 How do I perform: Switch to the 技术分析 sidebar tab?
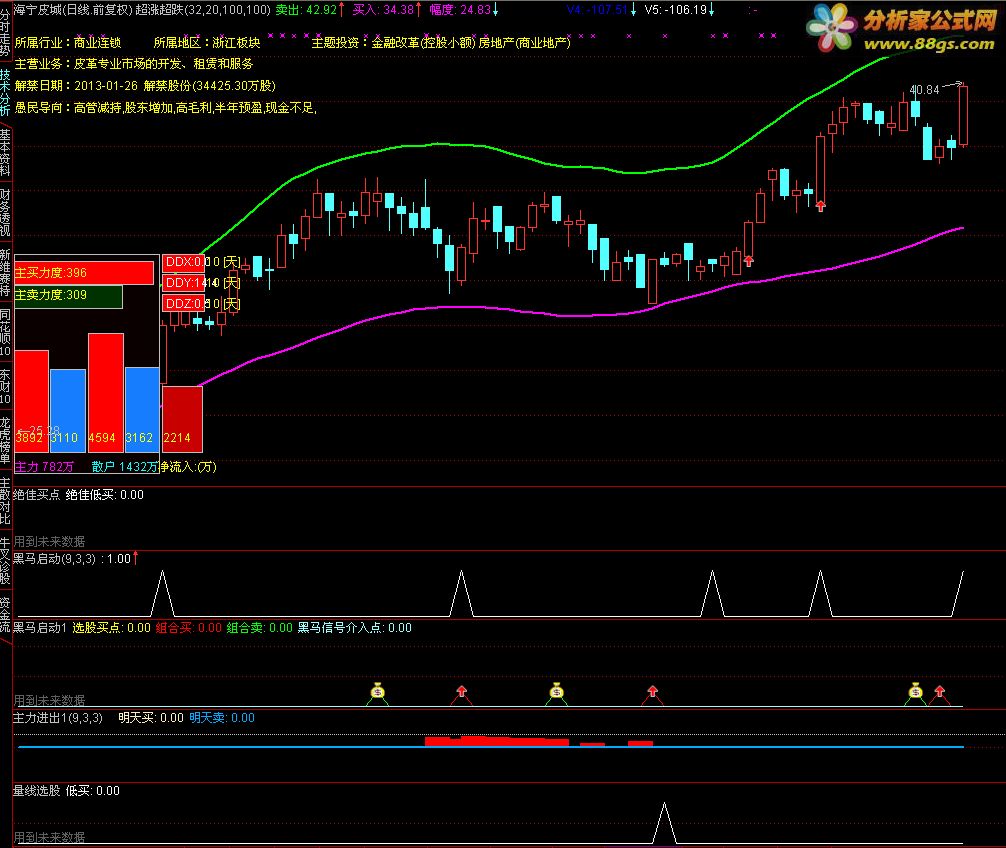(5, 92)
